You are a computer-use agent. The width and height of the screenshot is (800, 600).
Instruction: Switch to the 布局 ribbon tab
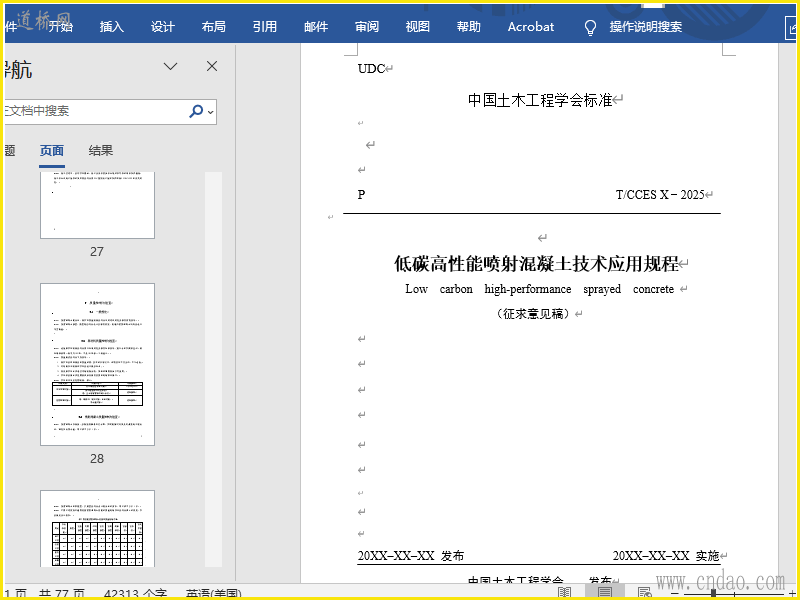click(x=214, y=27)
